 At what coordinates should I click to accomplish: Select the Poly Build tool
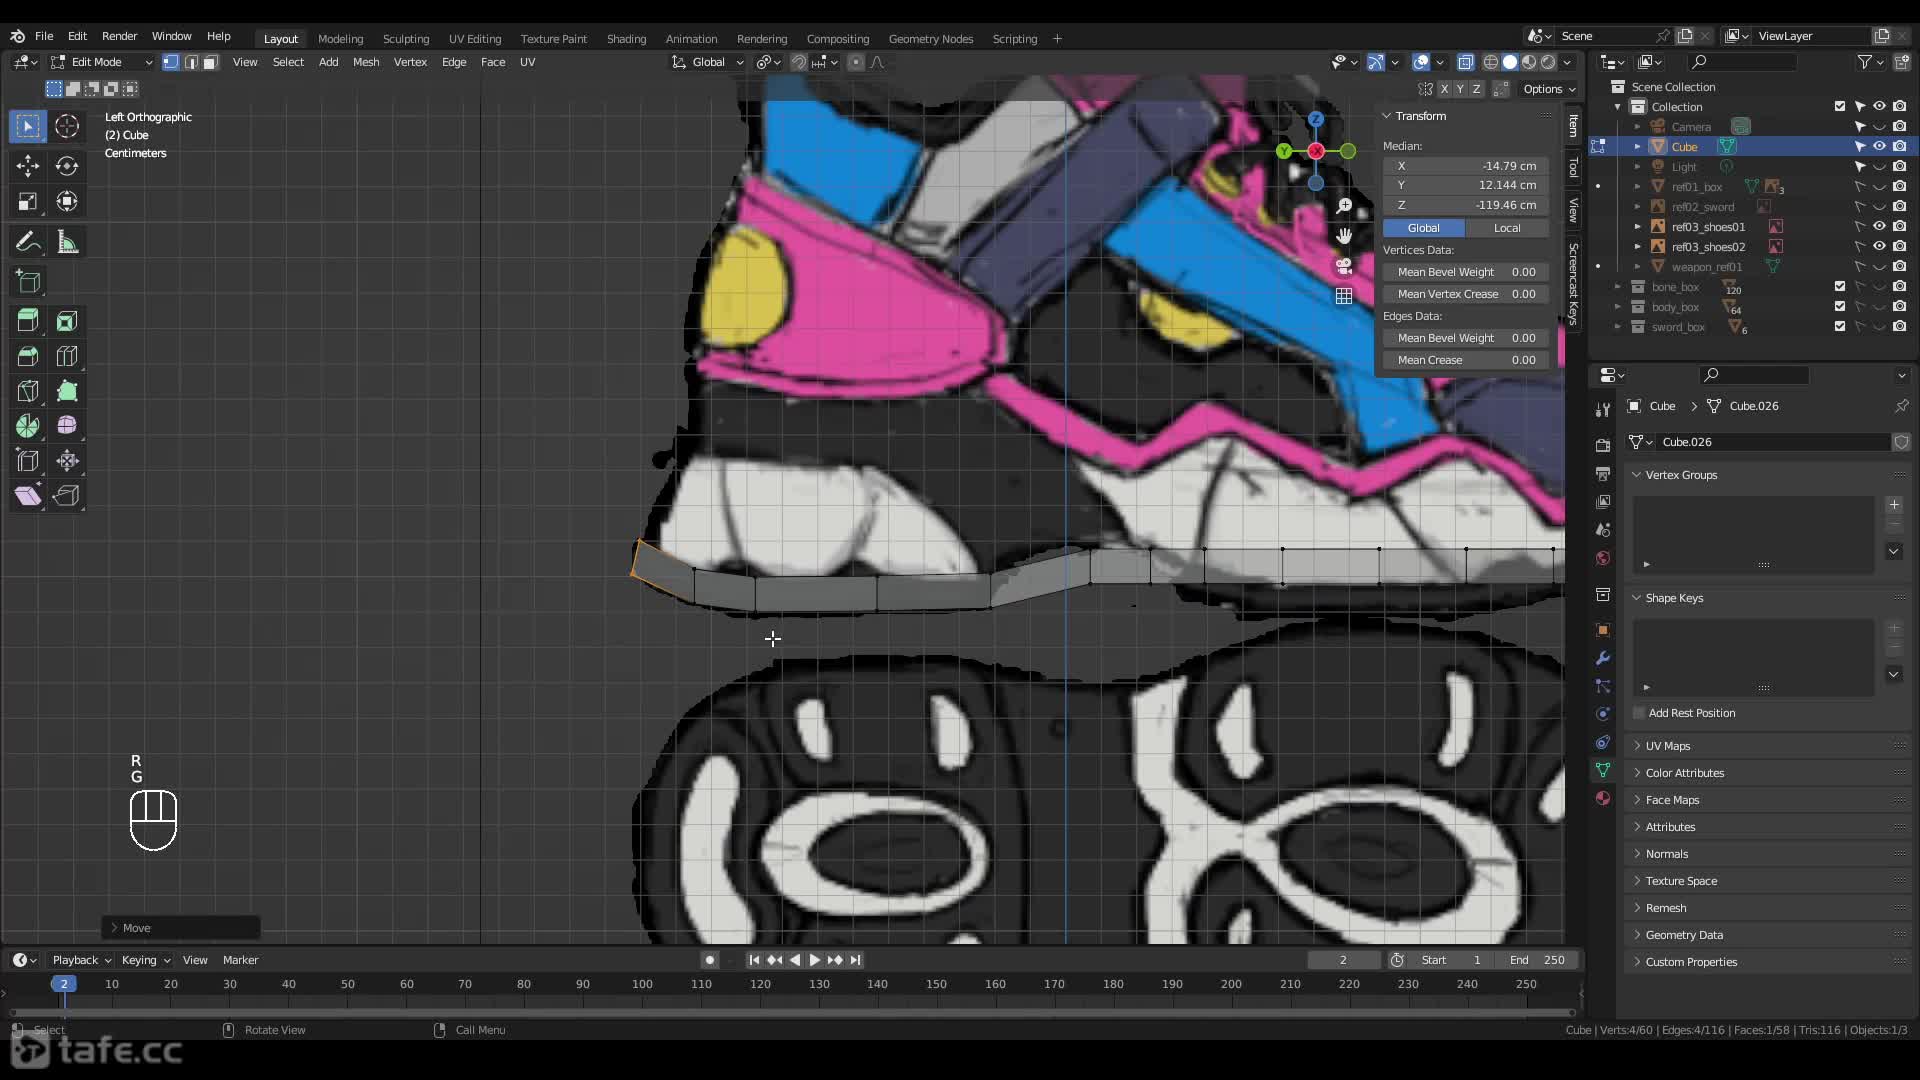[x=67, y=391]
